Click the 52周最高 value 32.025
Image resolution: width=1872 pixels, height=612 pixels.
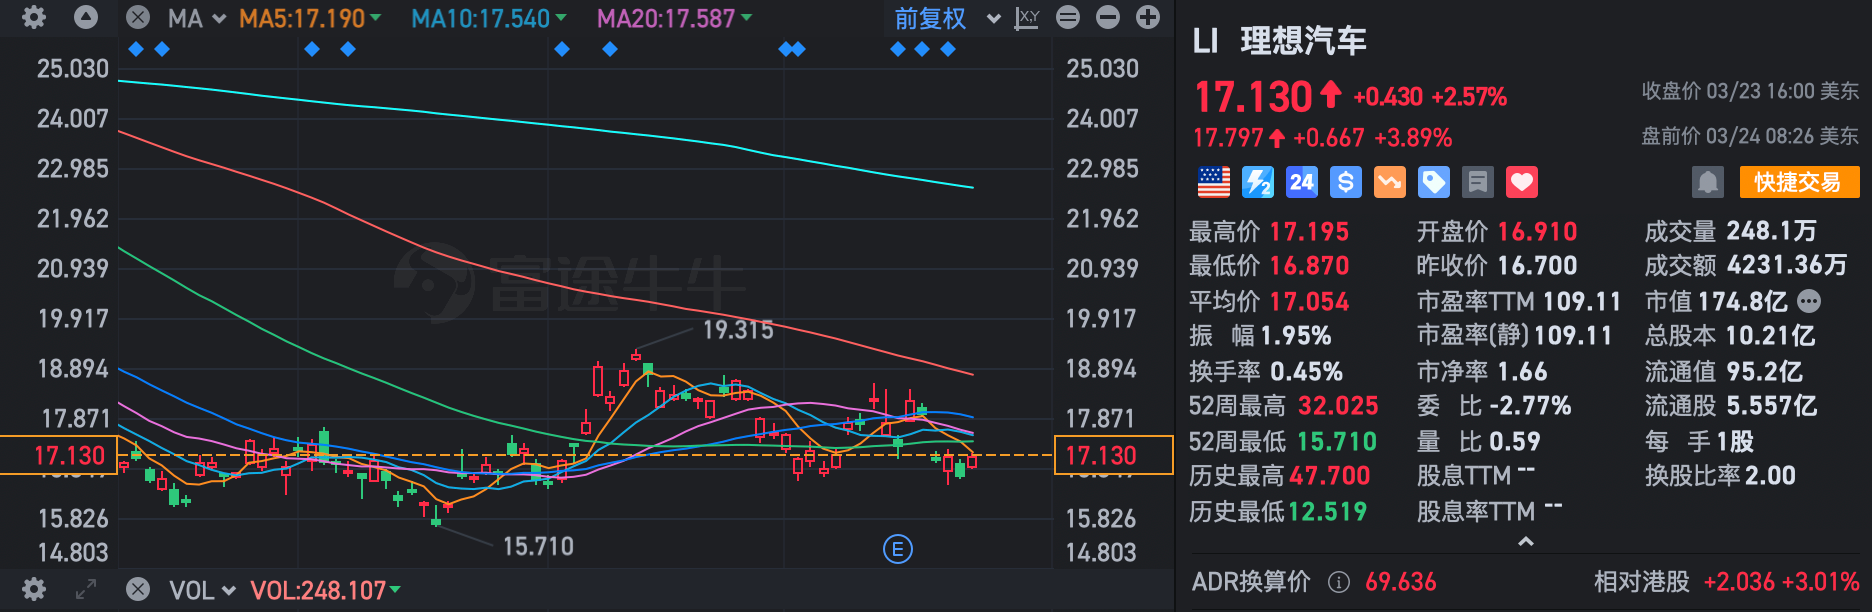pyautogui.click(x=1338, y=406)
